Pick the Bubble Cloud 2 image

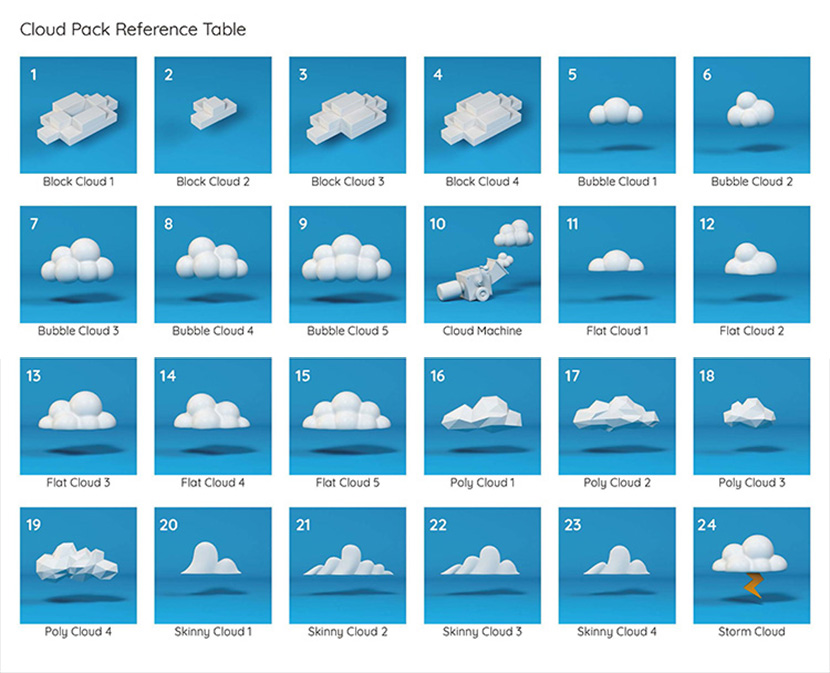752,115
